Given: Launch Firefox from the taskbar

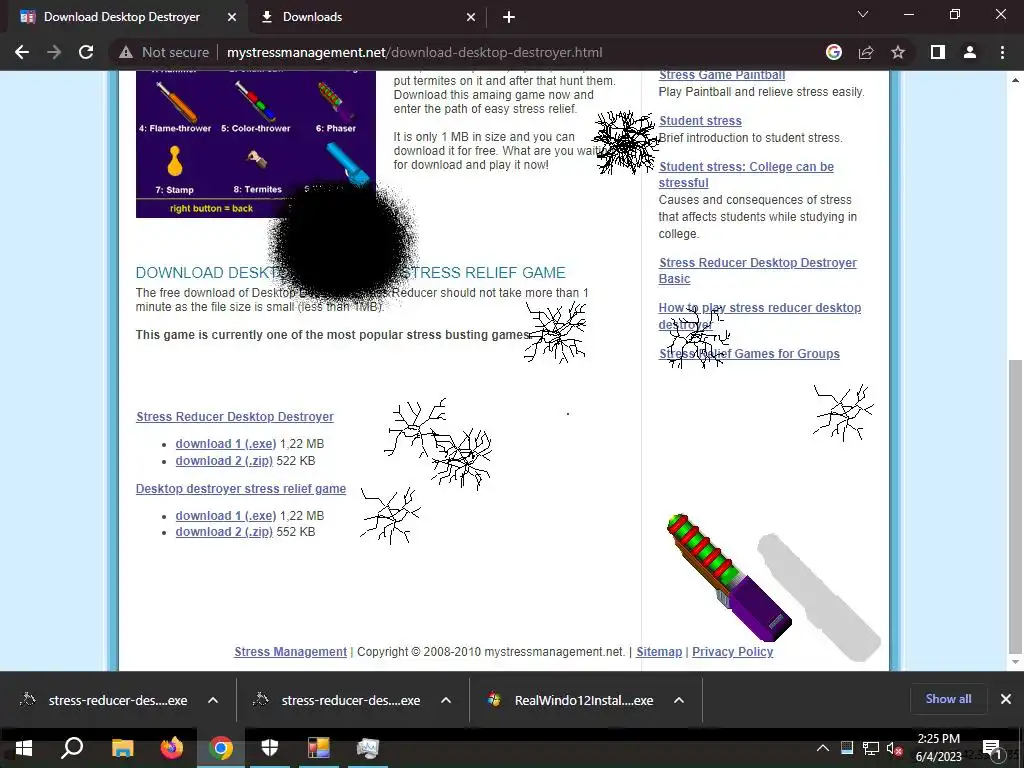Looking at the screenshot, I should (172, 748).
